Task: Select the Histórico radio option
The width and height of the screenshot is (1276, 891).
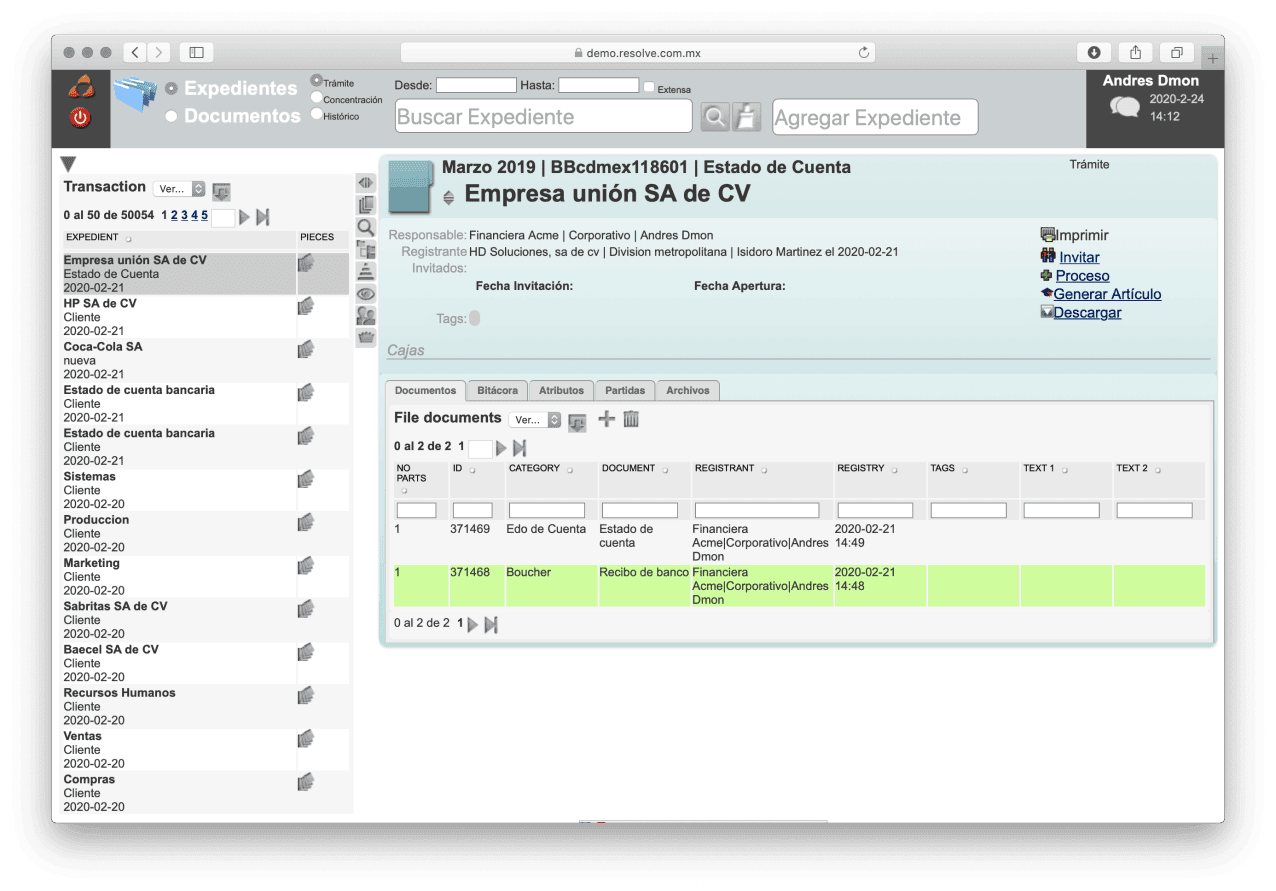Action: (x=317, y=115)
